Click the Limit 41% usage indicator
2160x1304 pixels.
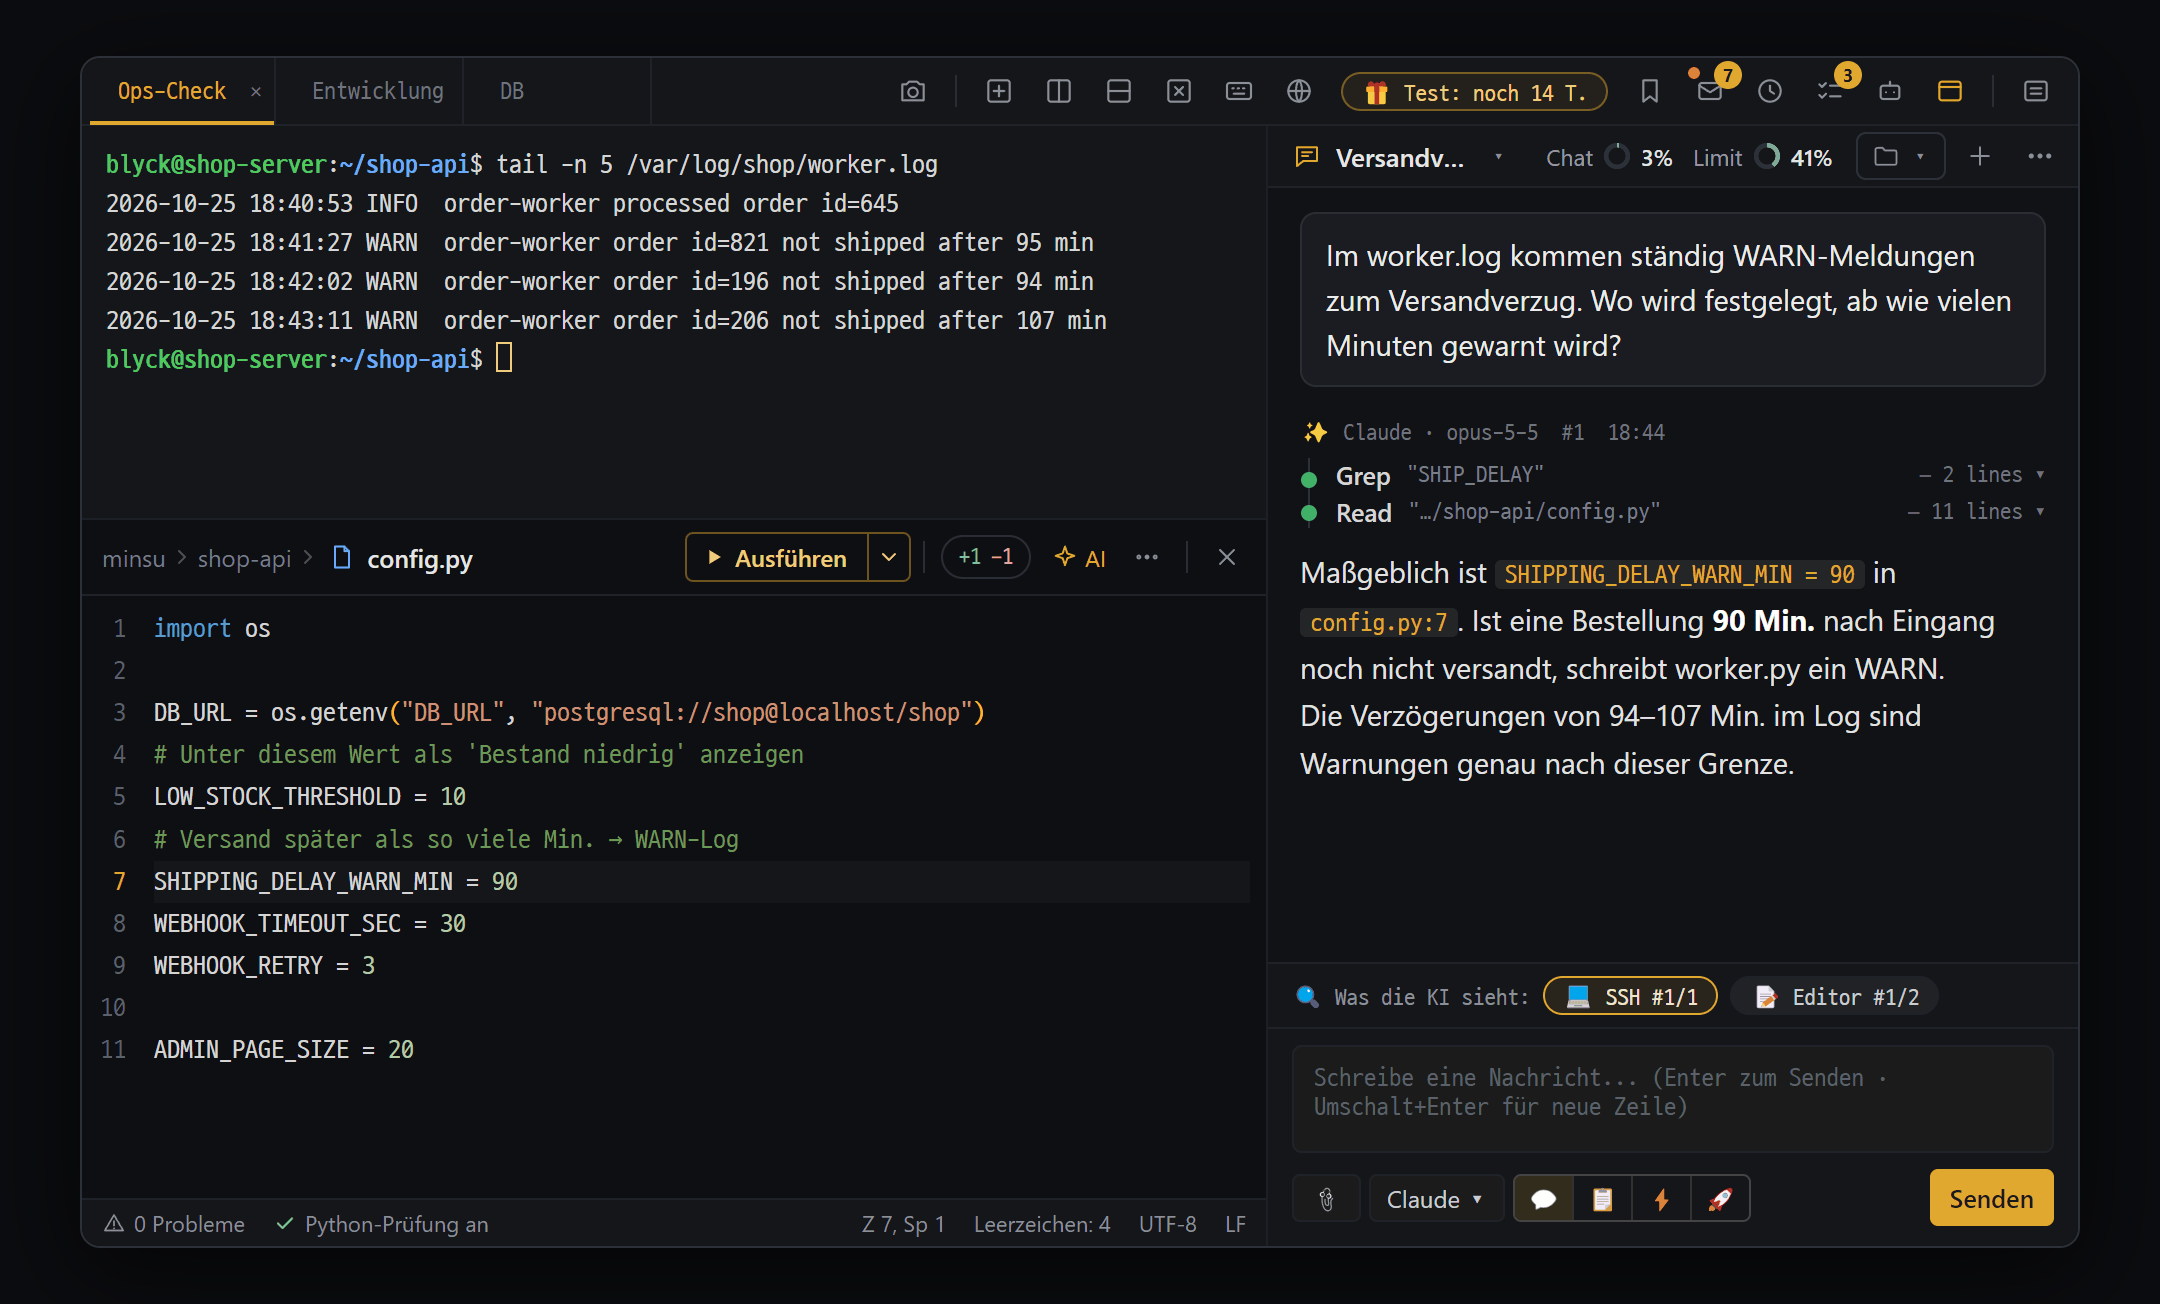coord(1762,158)
